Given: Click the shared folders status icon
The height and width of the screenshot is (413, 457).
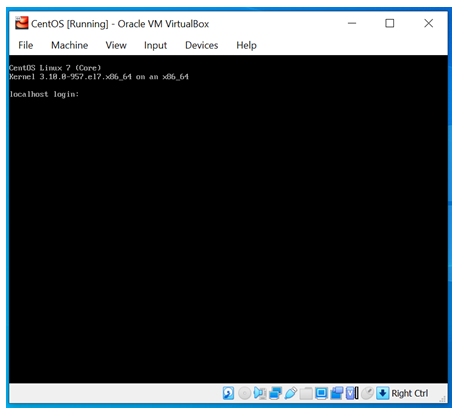Looking at the screenshot, I should click(306, 393).
